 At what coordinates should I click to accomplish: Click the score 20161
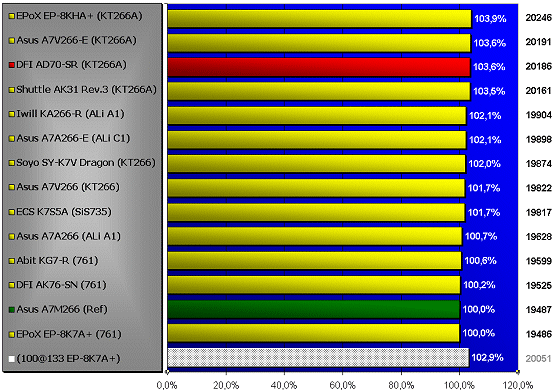click(539, 91)
